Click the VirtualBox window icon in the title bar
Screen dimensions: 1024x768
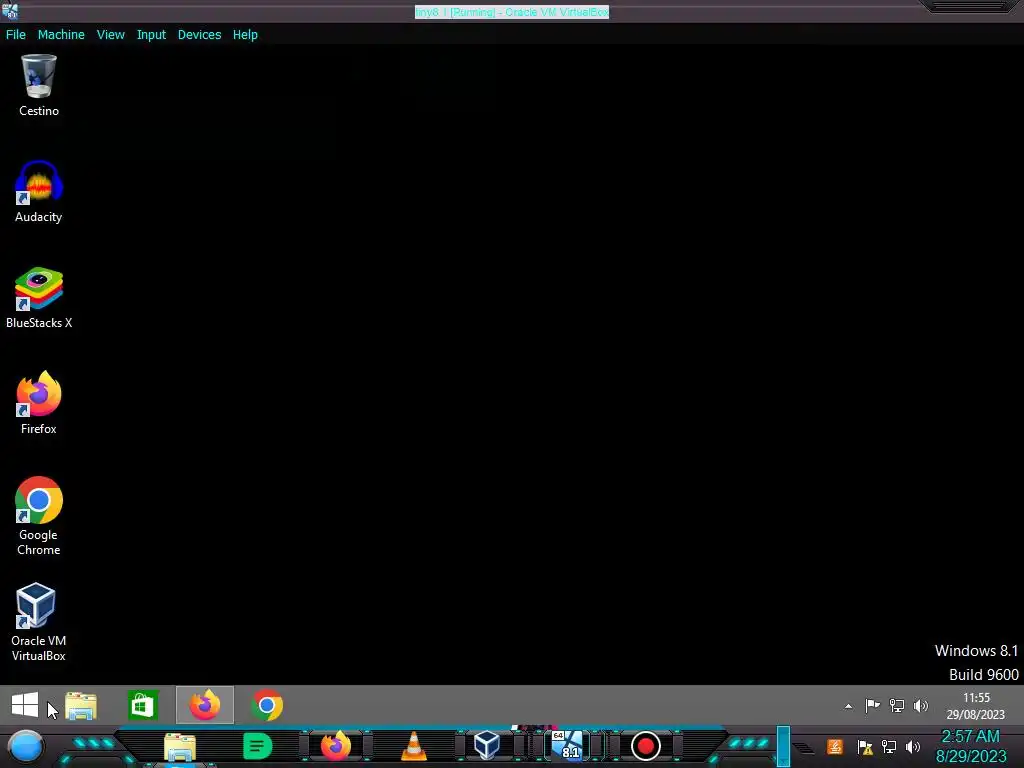coord(10,11)
